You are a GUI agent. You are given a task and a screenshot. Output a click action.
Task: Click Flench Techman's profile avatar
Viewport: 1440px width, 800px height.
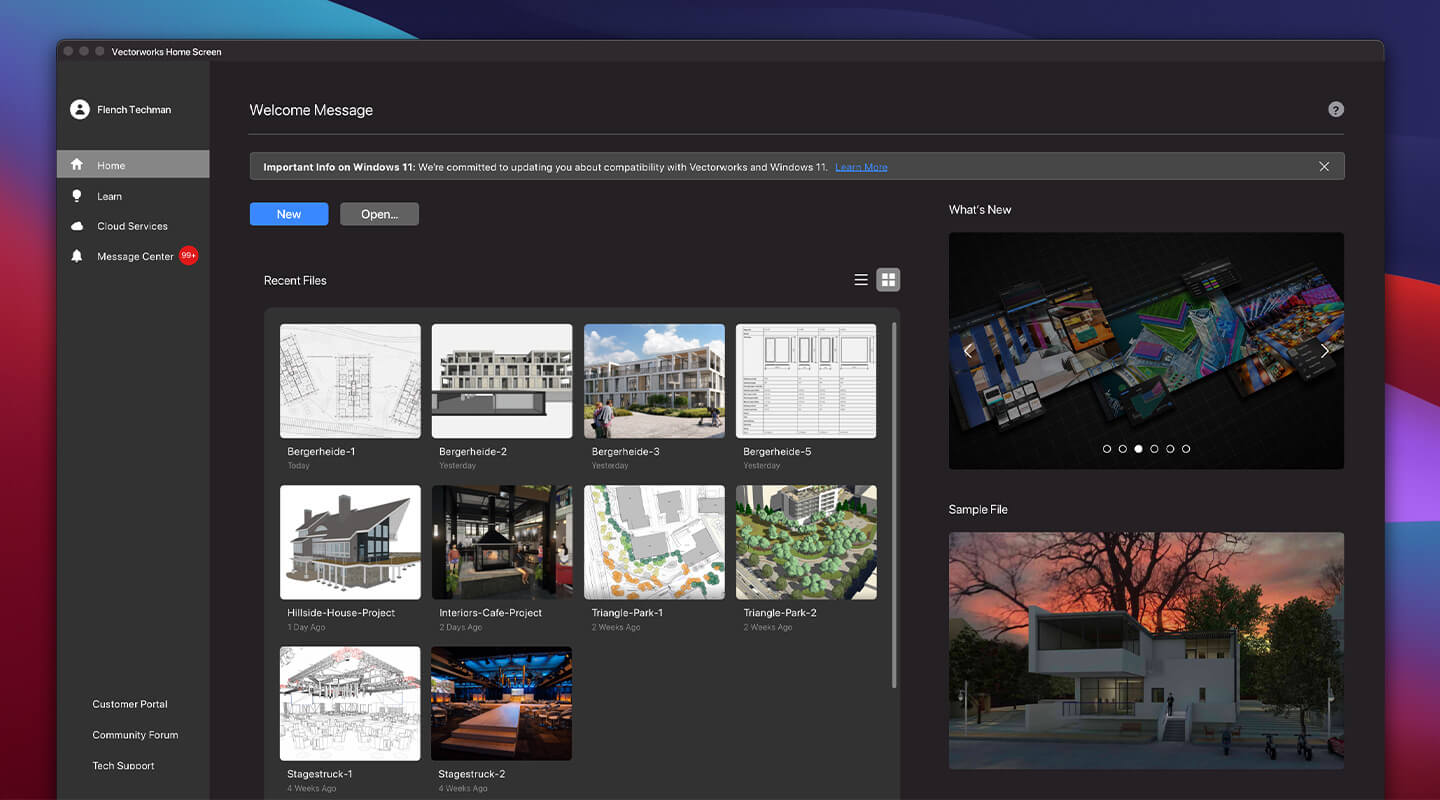point(80,108)
